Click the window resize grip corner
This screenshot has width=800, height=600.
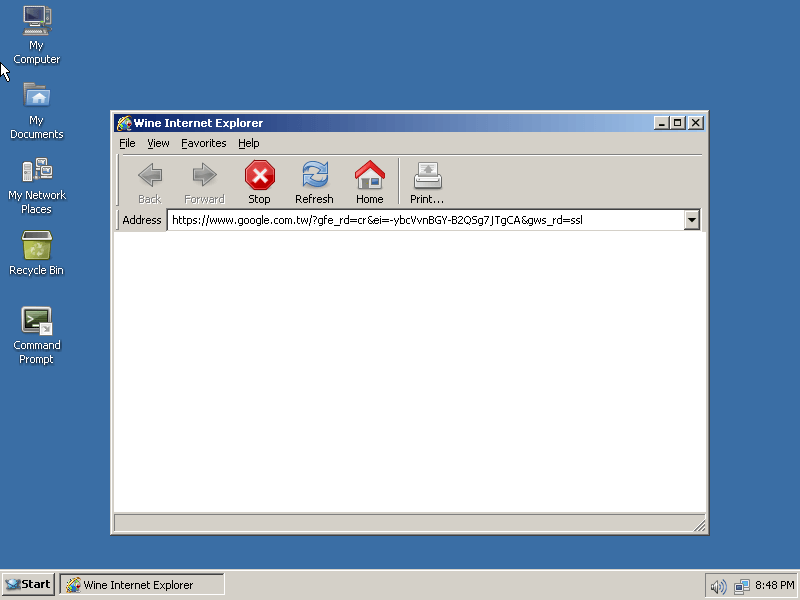pos(699,525)
